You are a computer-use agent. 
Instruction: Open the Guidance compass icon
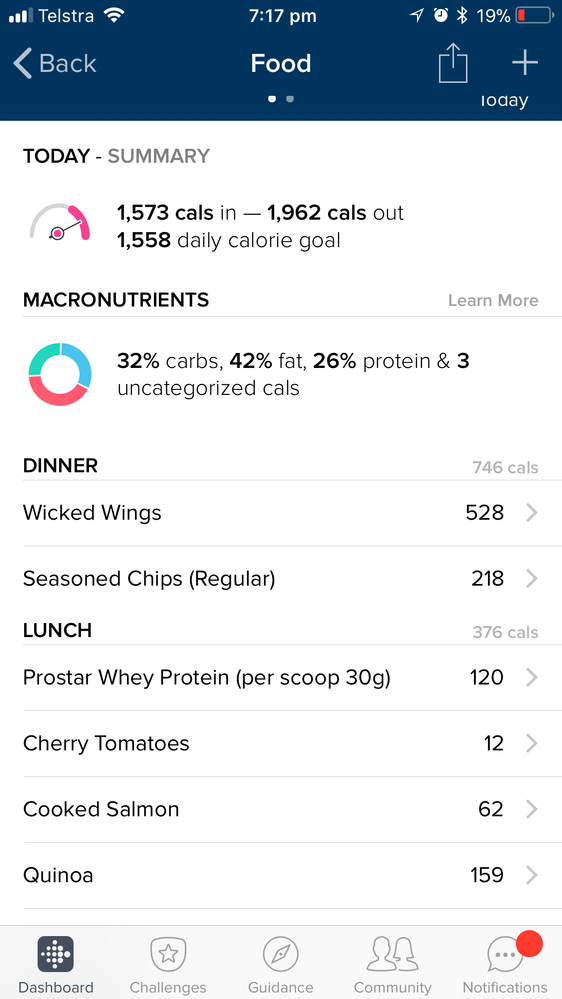pyautogui.click(x=280, y=954)
